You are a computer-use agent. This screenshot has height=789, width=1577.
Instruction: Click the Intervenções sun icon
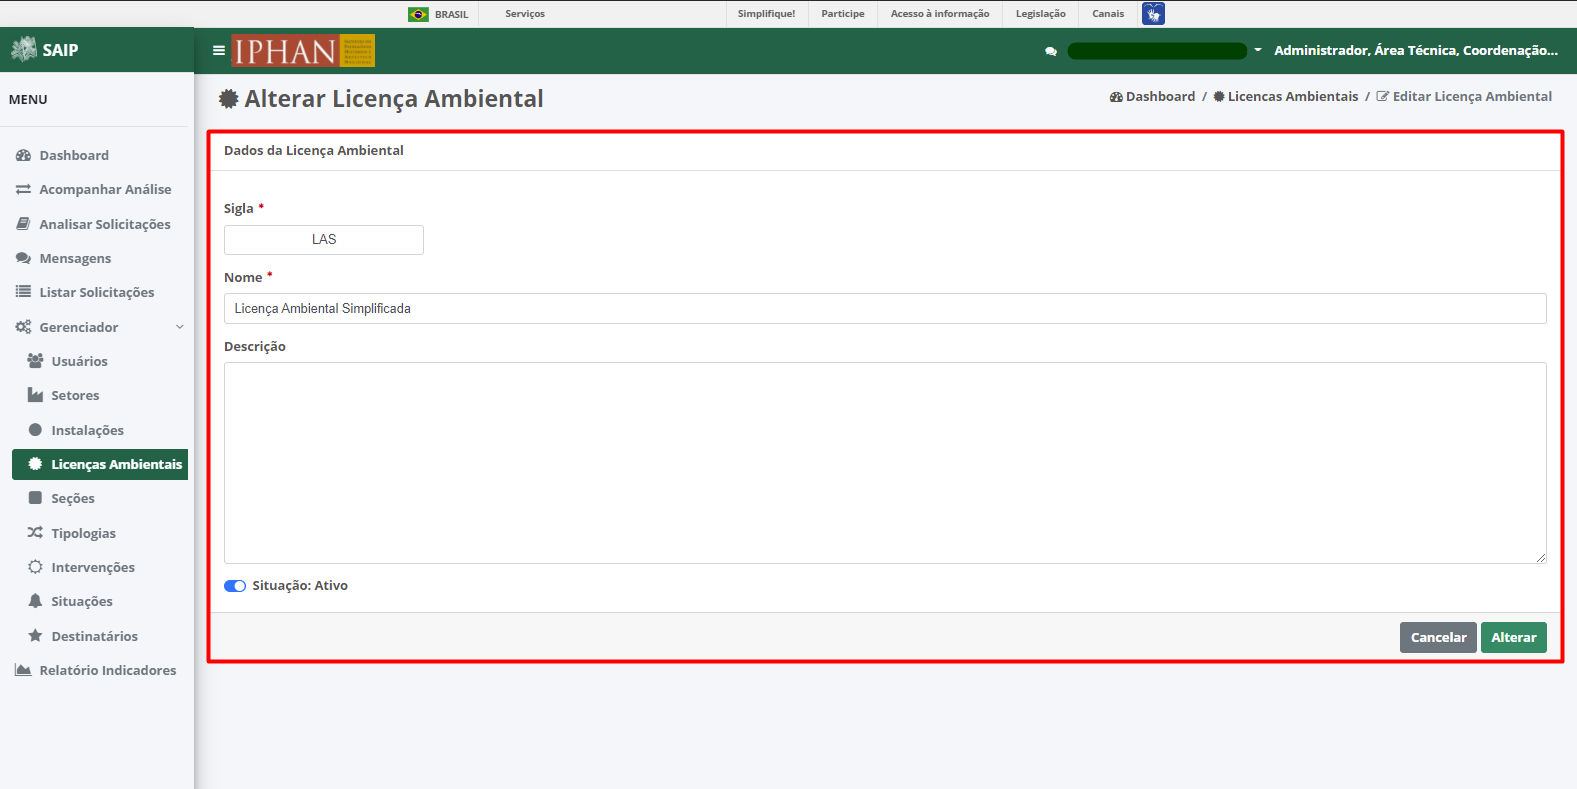tap(35, 567)
